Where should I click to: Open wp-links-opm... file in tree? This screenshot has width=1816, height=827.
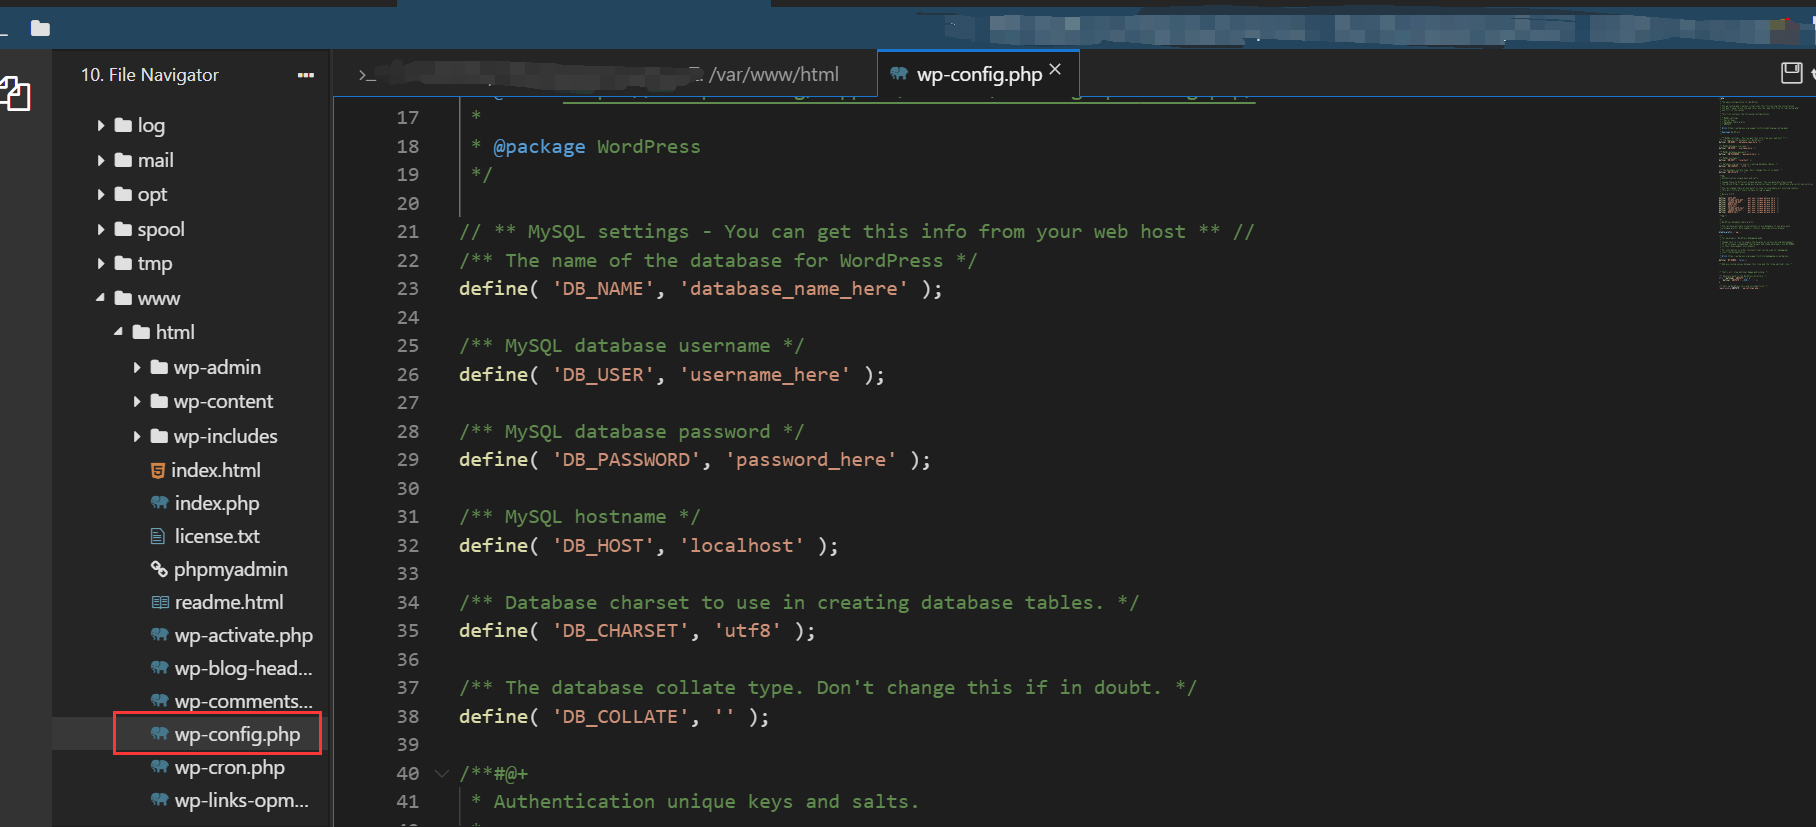point(242,800)
